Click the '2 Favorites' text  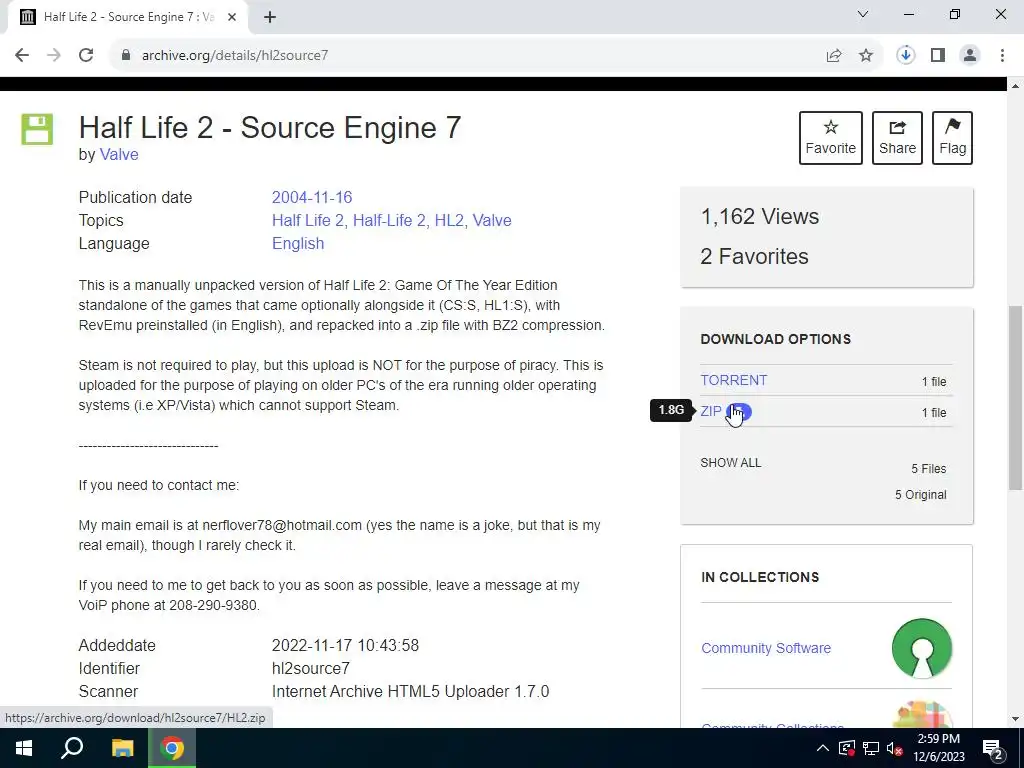[754, 257]
